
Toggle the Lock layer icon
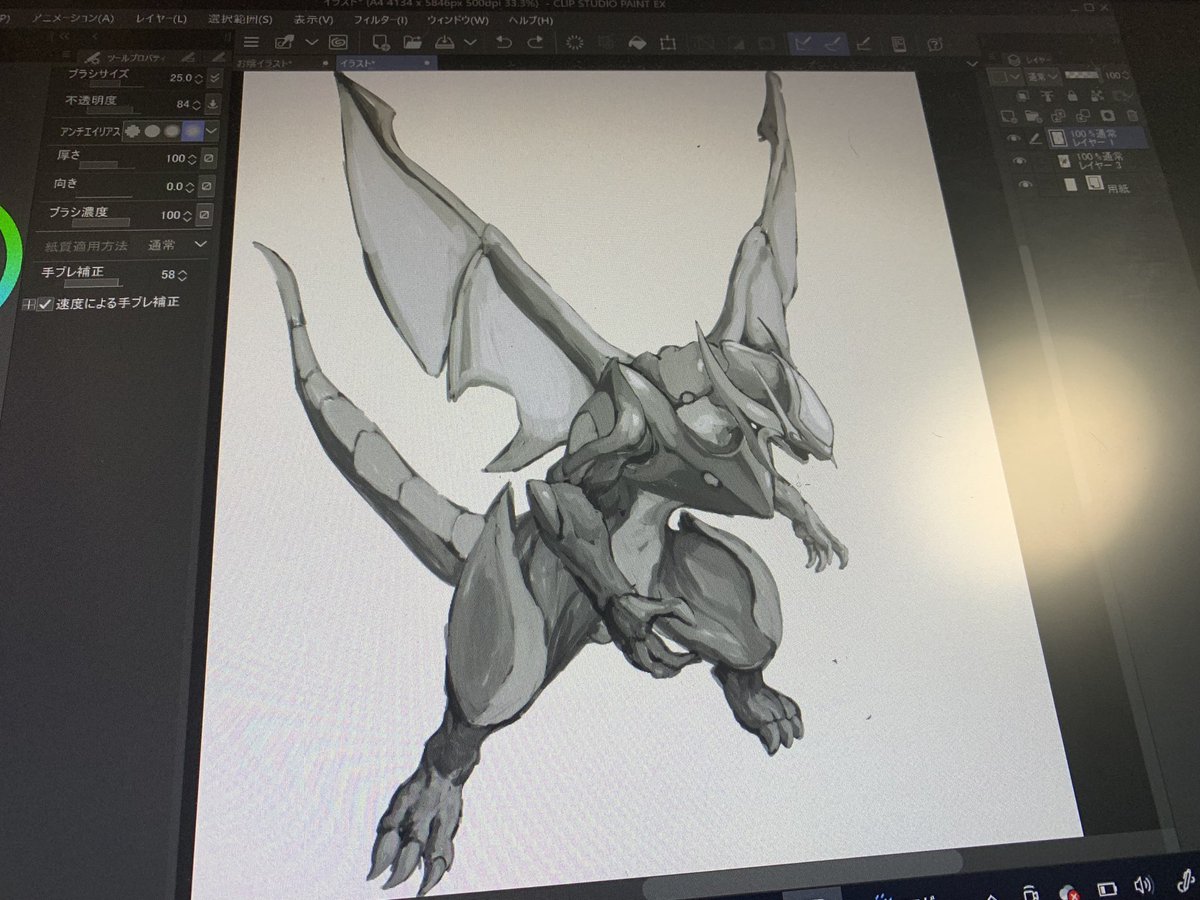(1072, 95)
